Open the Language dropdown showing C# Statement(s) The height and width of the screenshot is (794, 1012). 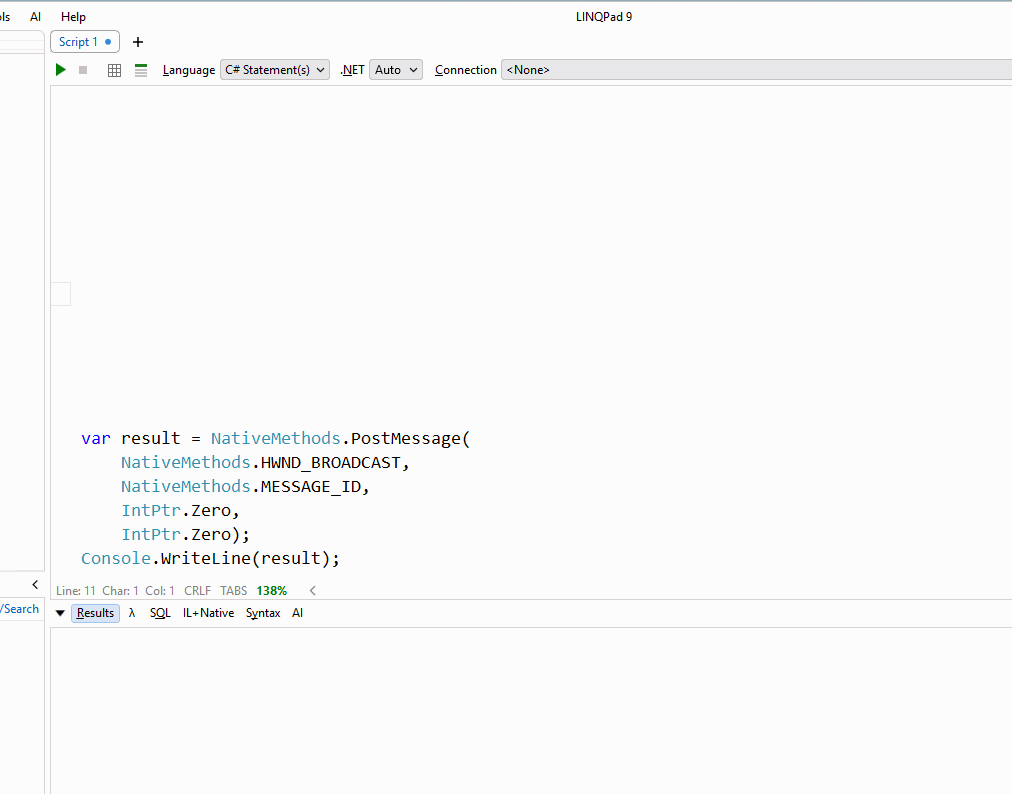tap(274, 70)
